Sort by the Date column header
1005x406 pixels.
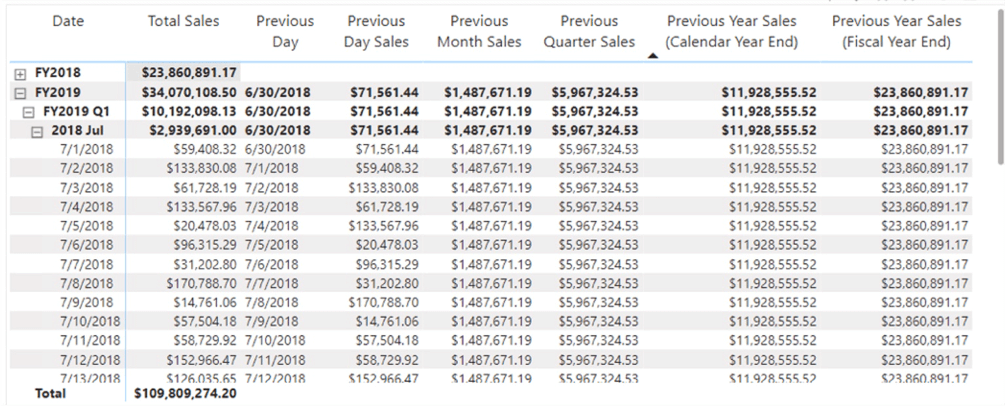[x=68, y=21]
